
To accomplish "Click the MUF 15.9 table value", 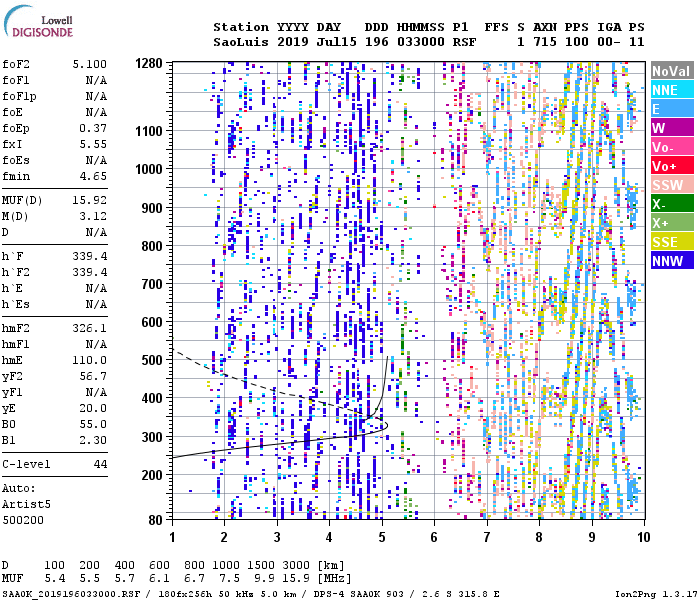I will point(296,578).
